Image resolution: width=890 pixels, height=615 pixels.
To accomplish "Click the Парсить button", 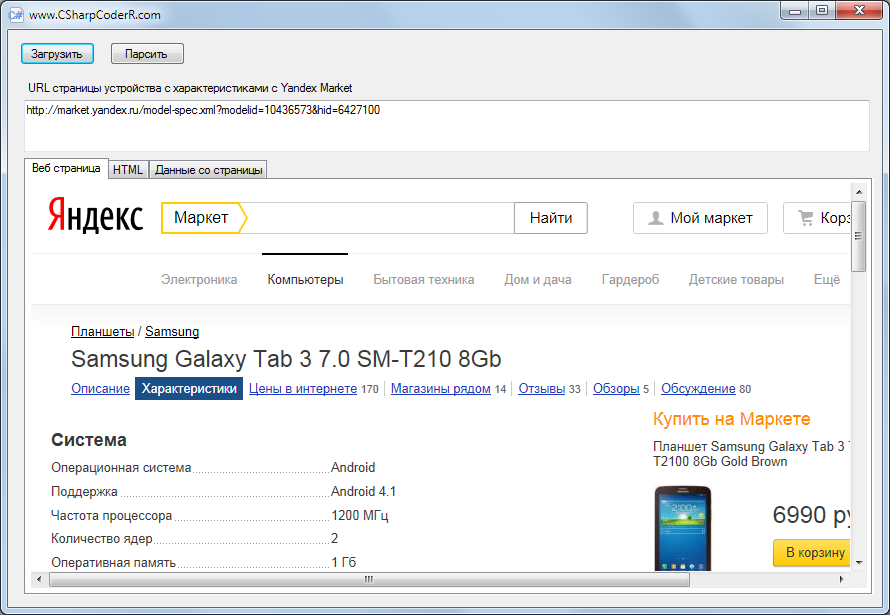I will click(147, 54).
